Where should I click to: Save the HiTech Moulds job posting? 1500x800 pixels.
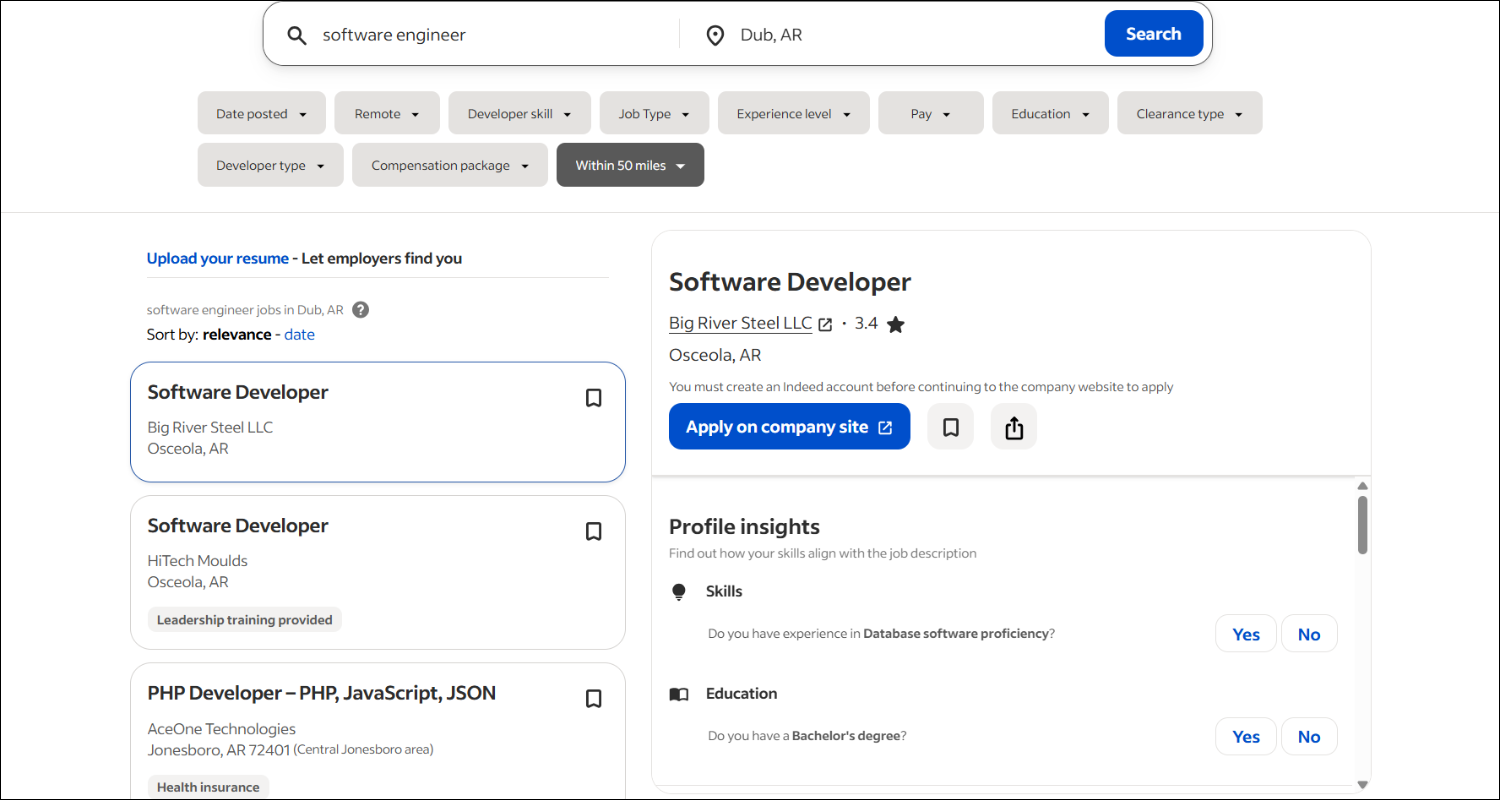tap(593, 531)
